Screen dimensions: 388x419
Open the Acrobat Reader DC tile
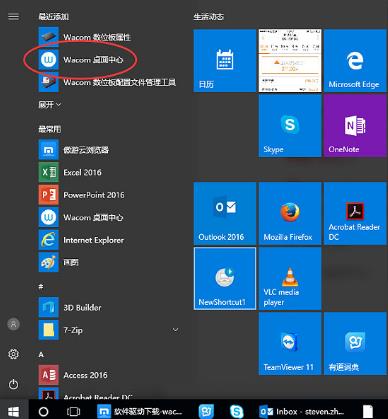point(355,213)
